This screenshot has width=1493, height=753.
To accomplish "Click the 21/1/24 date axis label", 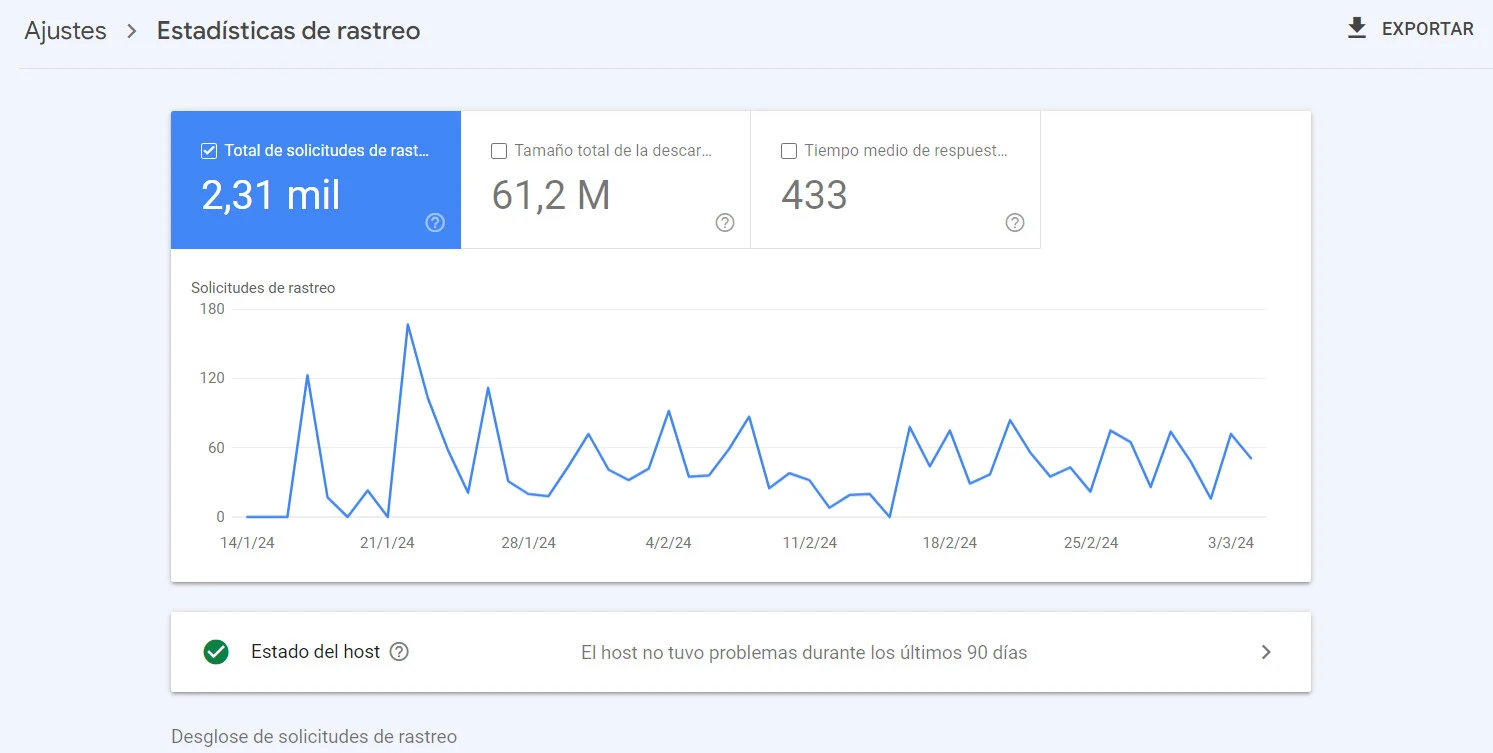I will (x=387, y=543).
